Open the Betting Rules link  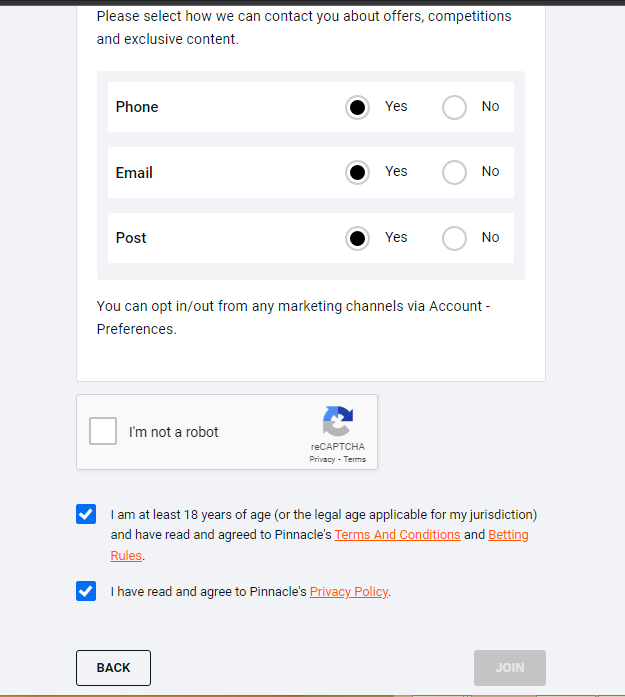pos(508,535)
